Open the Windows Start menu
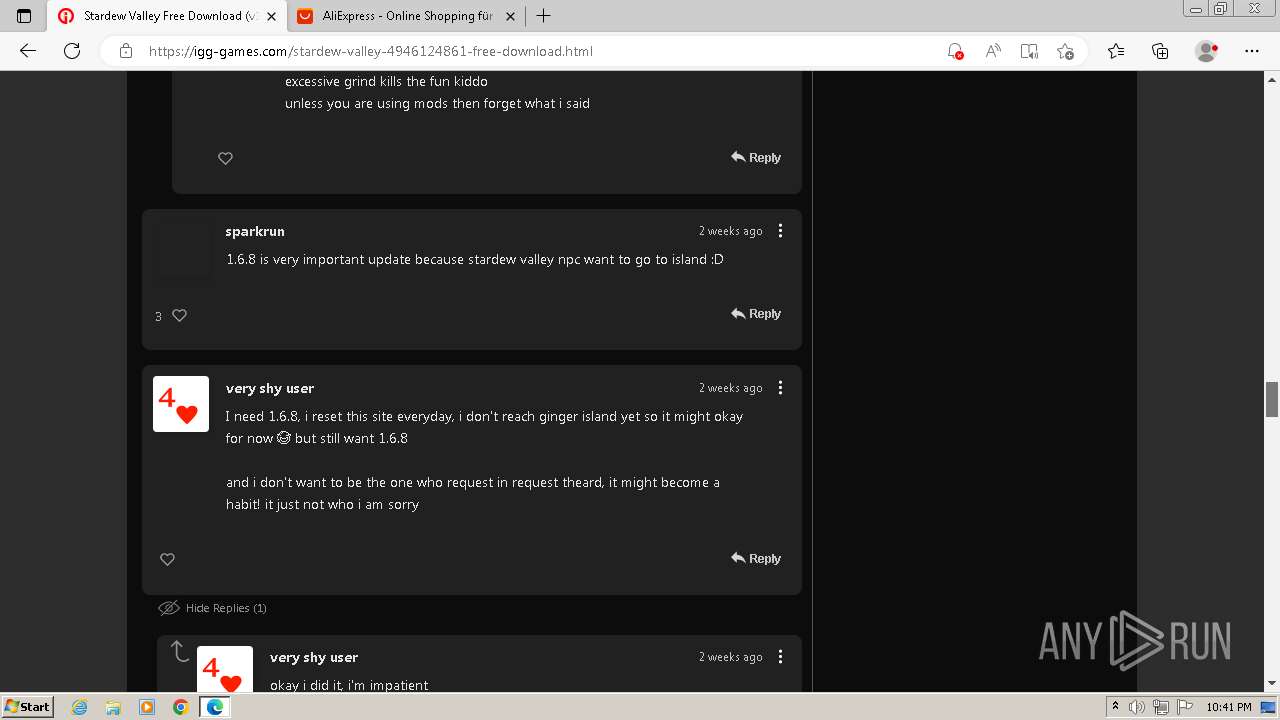This screenshot has height=720, width=1280. [x=28, y=706]
